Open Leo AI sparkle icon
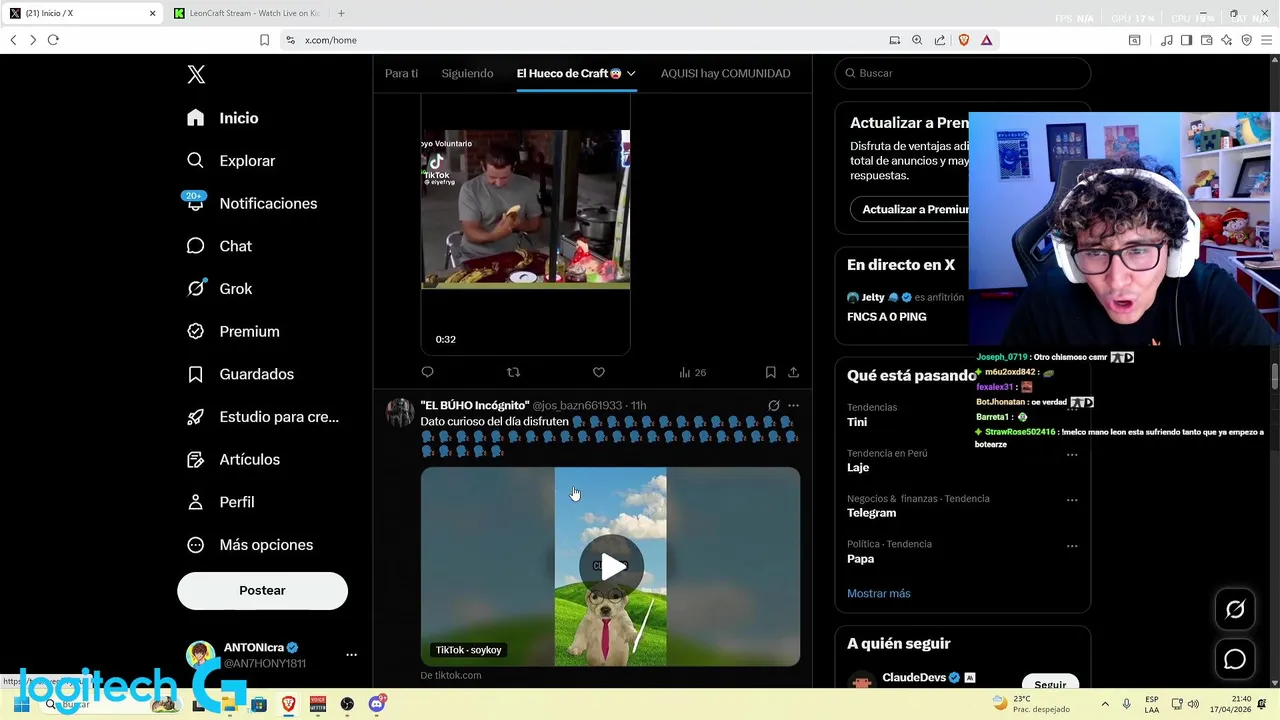Viewport: 1280px width, 720px height. [1226, 40]
